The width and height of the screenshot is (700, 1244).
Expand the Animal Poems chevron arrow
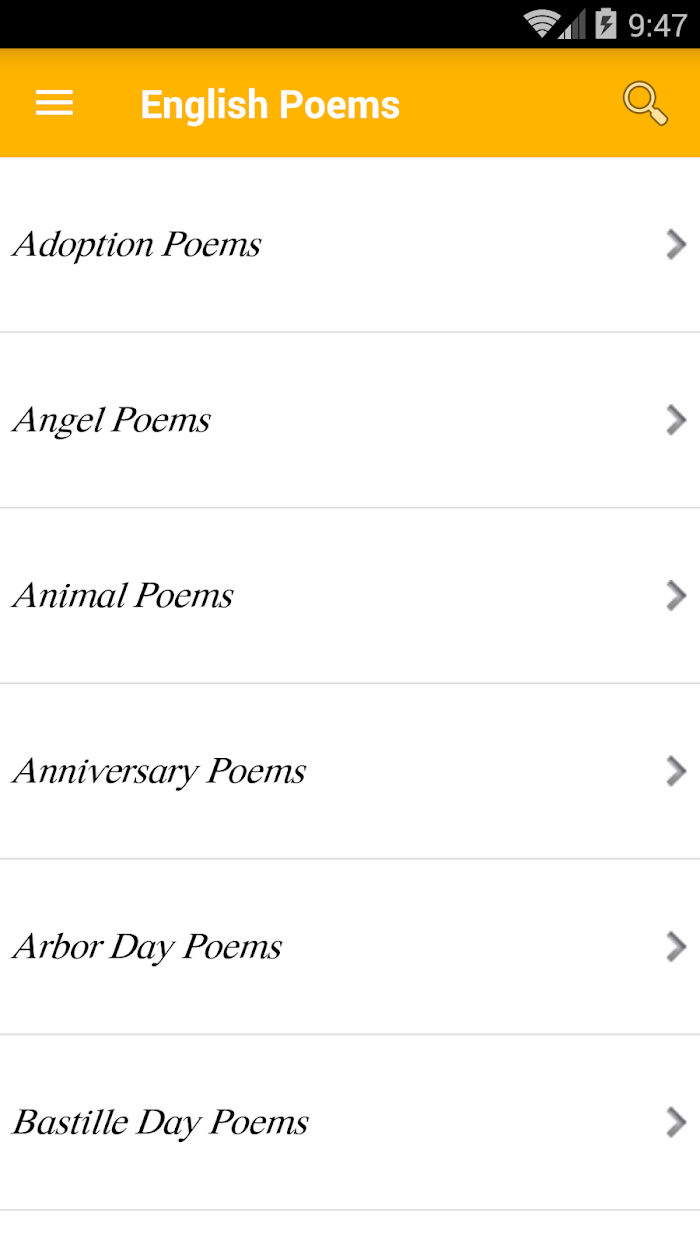[x=677, y=596]
